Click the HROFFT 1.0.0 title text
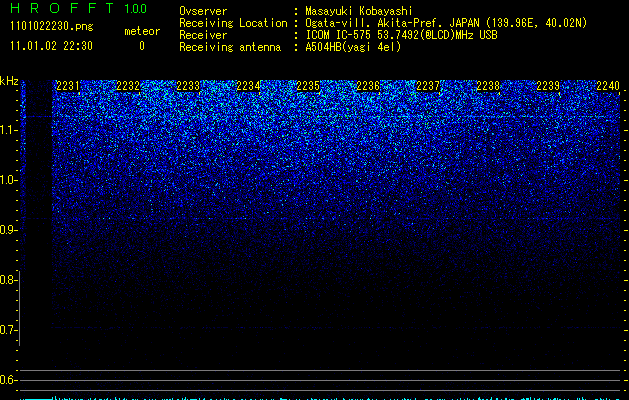This screenshot has width=629, height=400. pyautogui.click(x=79, y=8)
